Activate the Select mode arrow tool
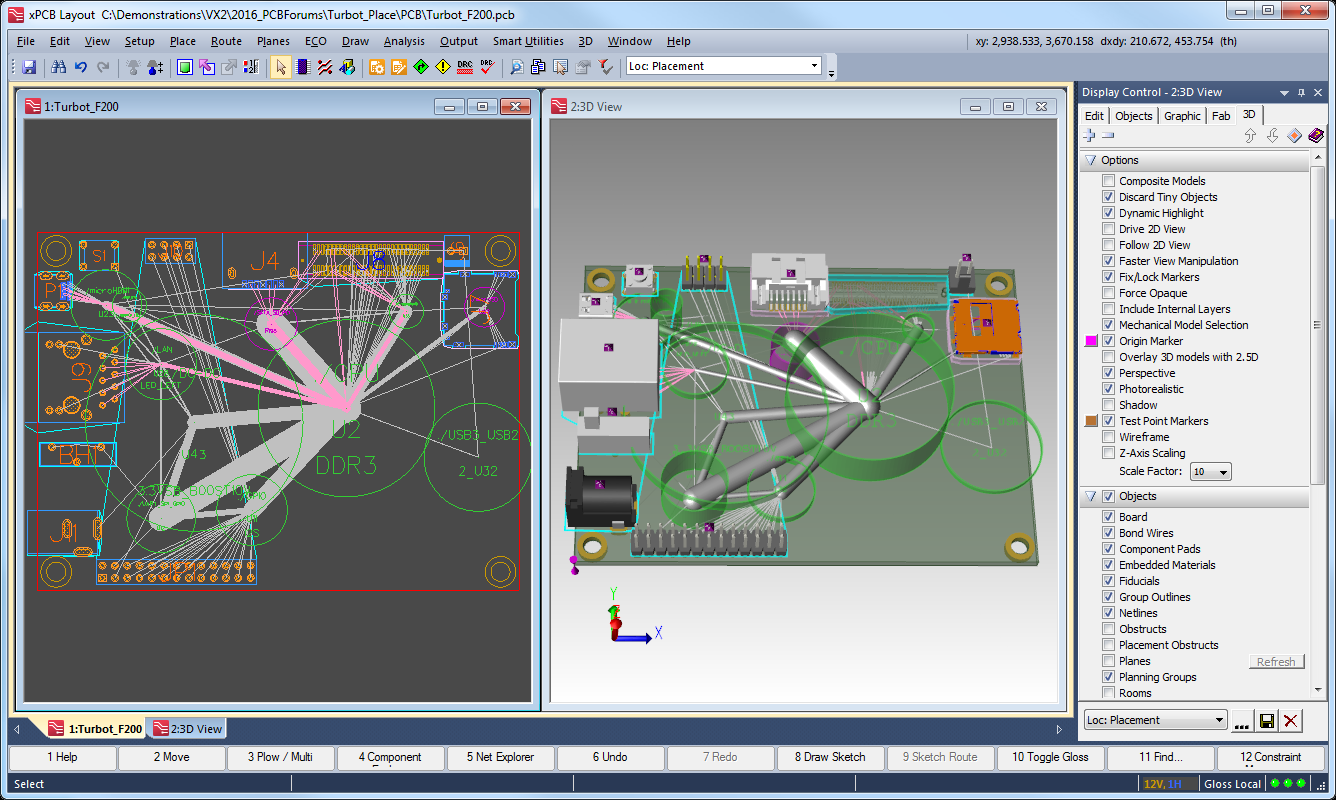This screenshot has height=800, width=1336. (x=280, y=67)
